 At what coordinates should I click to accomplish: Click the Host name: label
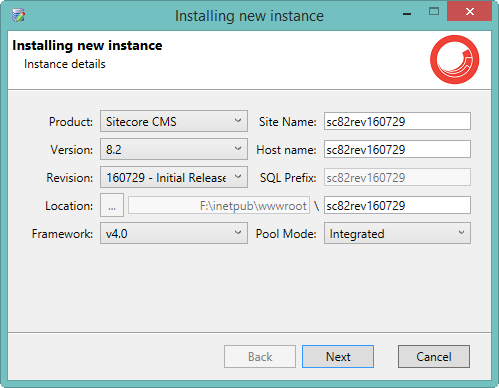286,150
